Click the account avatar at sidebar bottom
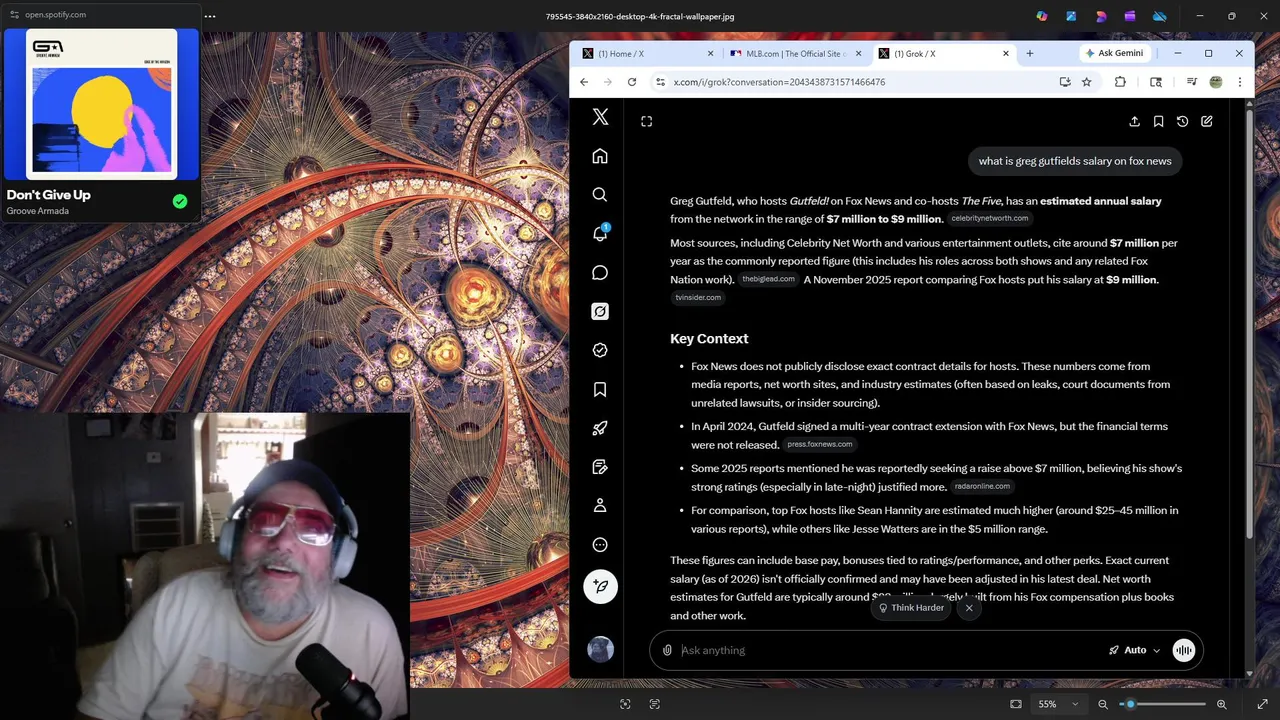 600,649
